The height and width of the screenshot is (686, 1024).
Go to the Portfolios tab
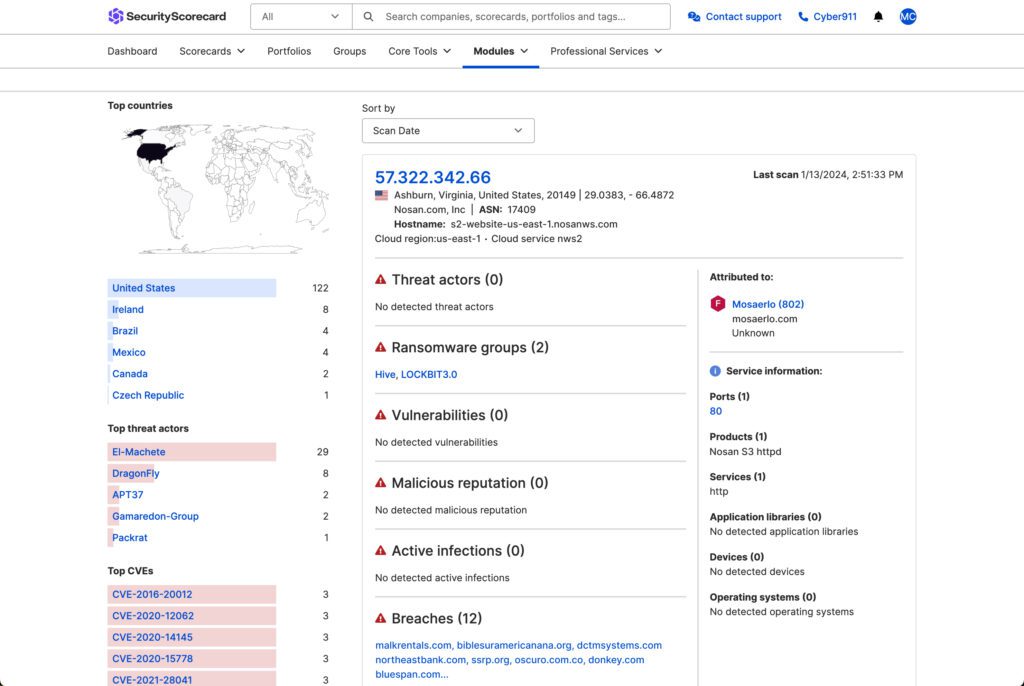(x=289, y=51)
